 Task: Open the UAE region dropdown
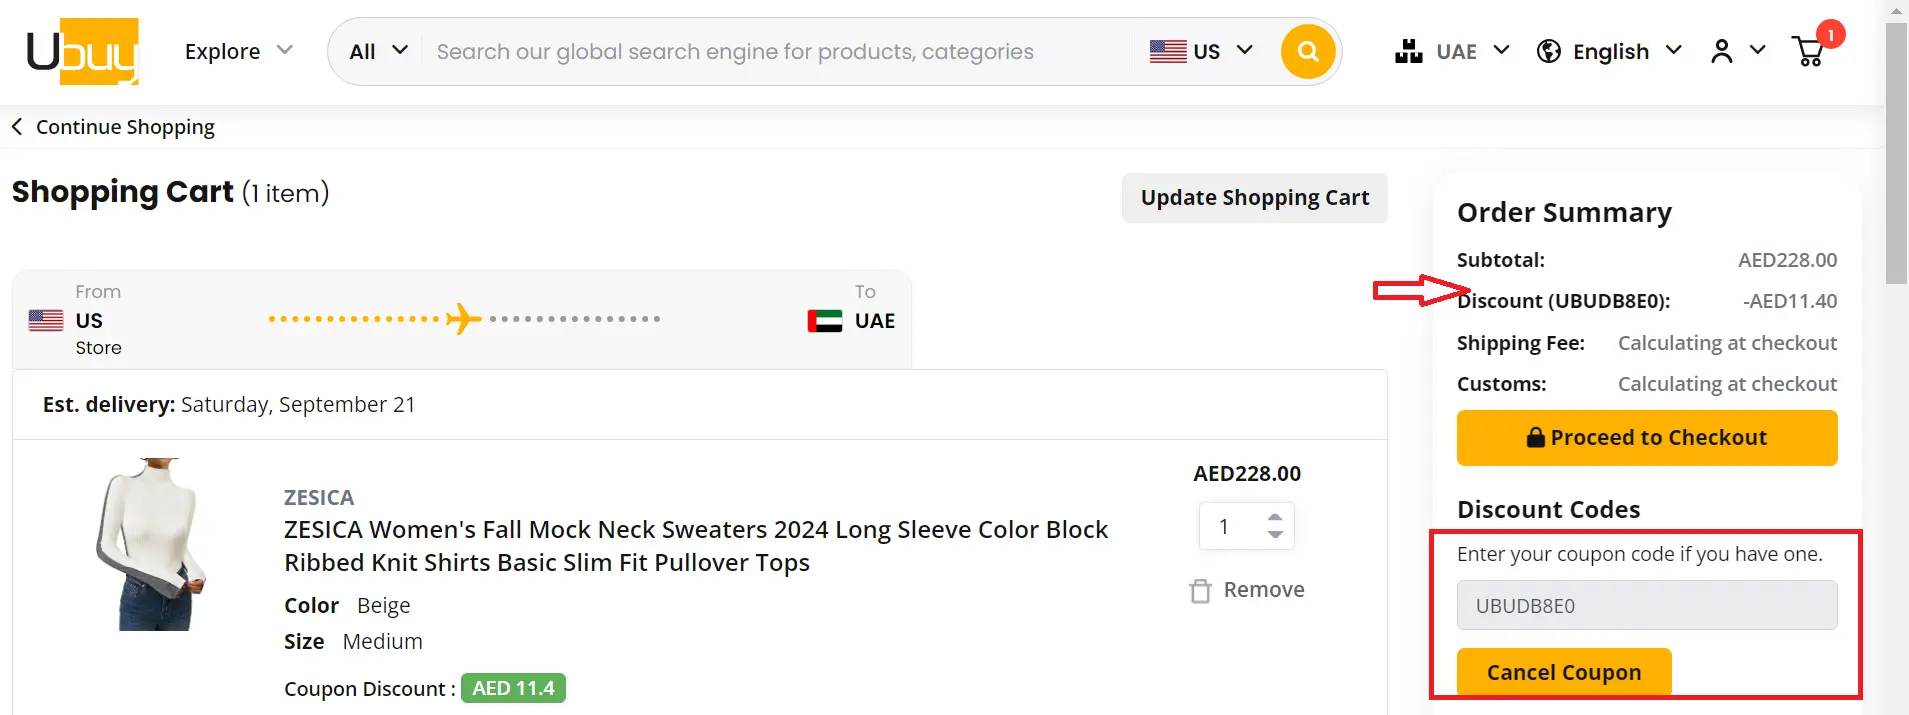pyautogui.click(x=1502, y=51)
